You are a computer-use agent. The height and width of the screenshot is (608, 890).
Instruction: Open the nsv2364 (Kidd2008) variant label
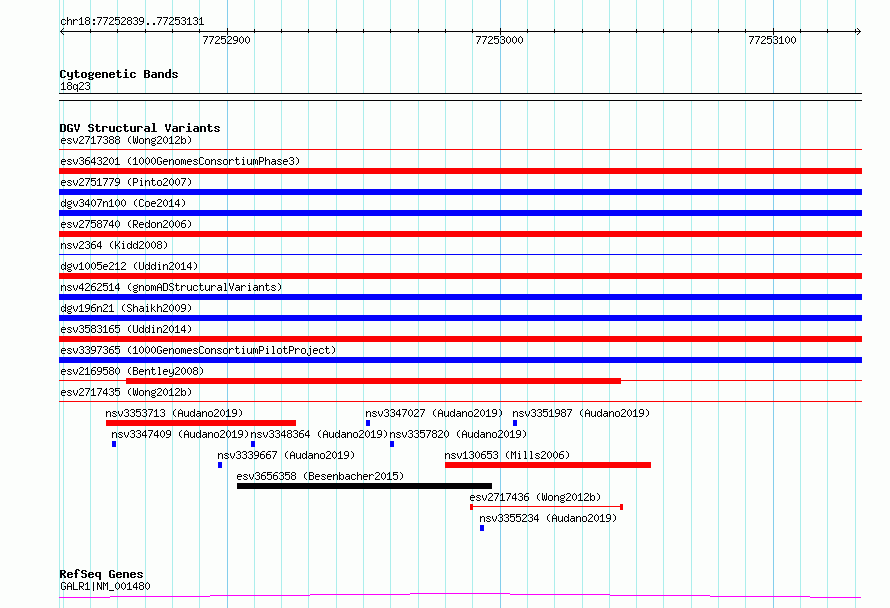(114, 245)
